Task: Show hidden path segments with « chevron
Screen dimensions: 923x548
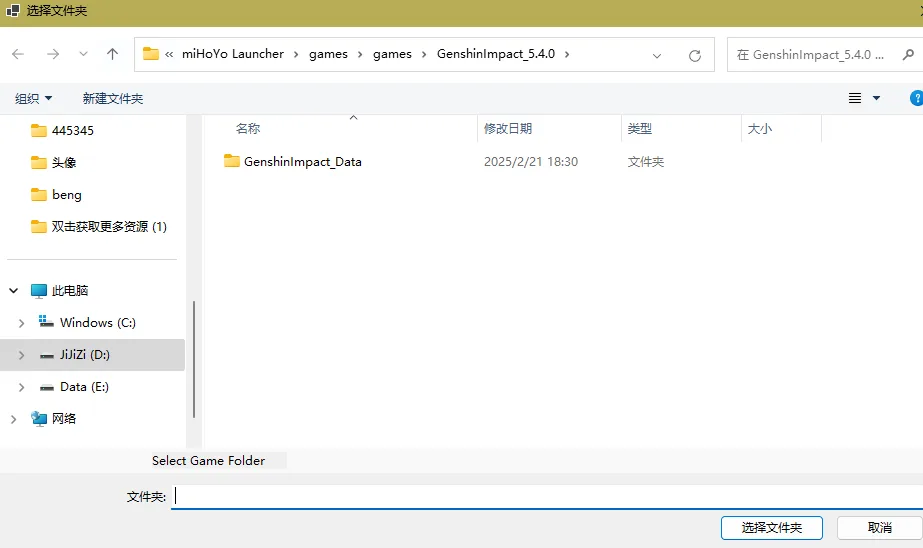Action: click(x=169, y=54)
